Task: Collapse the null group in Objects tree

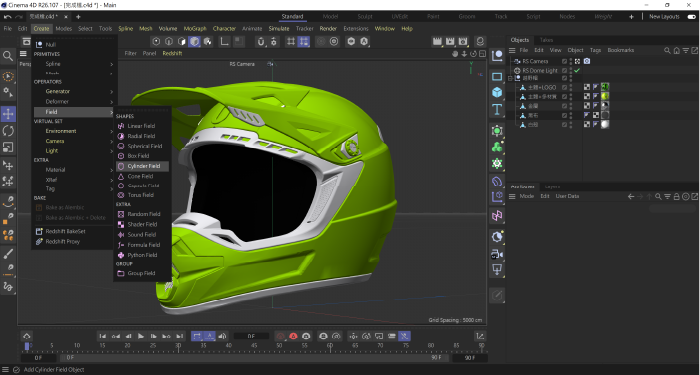Action: 510,78
